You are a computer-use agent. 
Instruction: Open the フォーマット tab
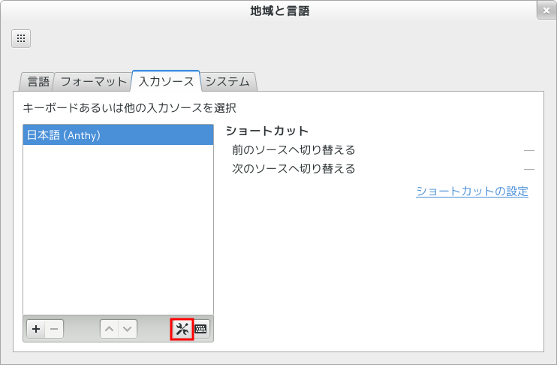[x=93, y=82]
